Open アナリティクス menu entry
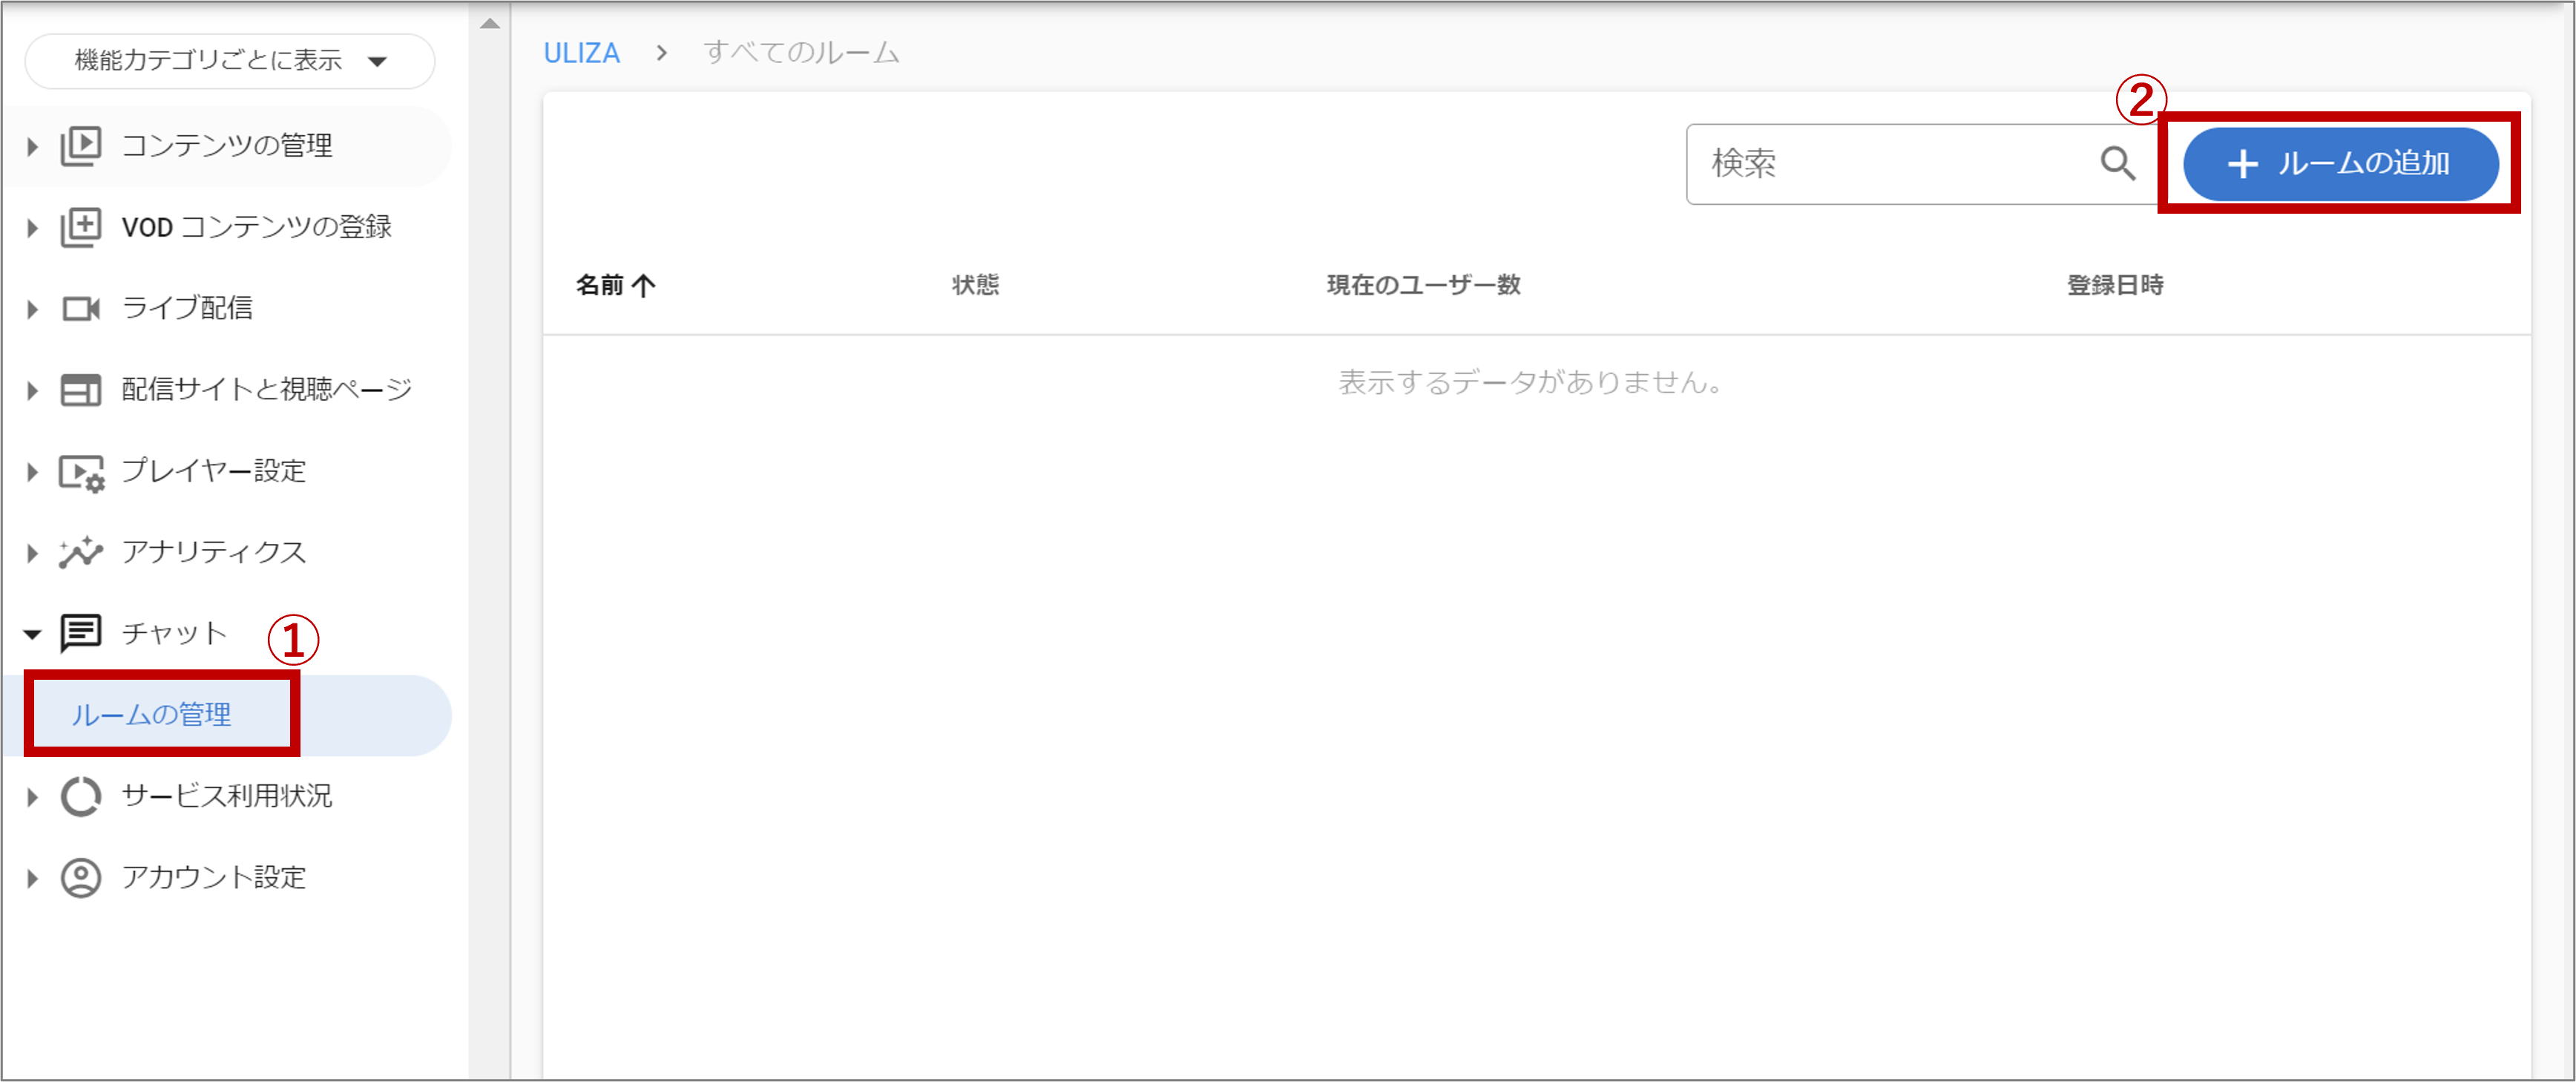Screen dimensions: 2576x1082 pos(213,552)
